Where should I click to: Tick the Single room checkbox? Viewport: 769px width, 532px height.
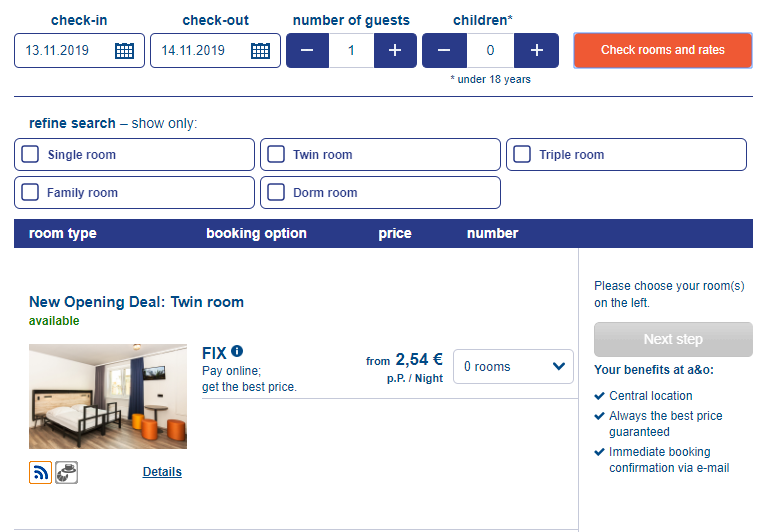pos(30,154)
